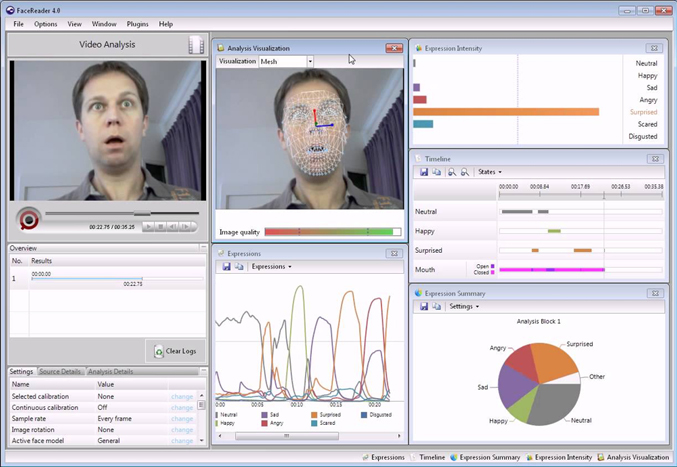The width and height of the screenshot is (677, 467).
Task: Switch to the Source Details tab
Action: pos(61,372)
